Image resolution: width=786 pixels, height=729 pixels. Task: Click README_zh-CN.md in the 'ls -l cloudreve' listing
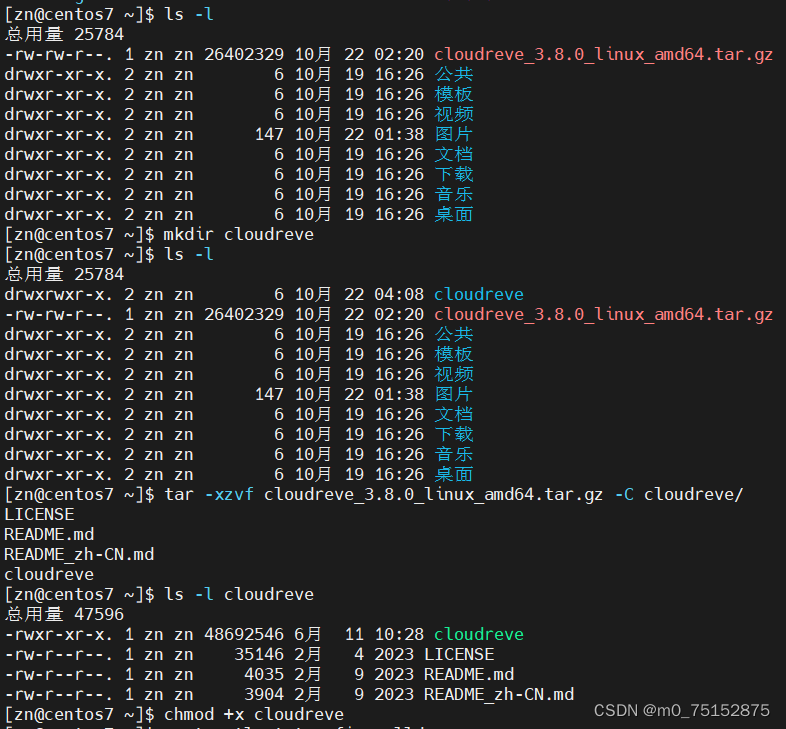pyautogui.click(x=499, y=695)
